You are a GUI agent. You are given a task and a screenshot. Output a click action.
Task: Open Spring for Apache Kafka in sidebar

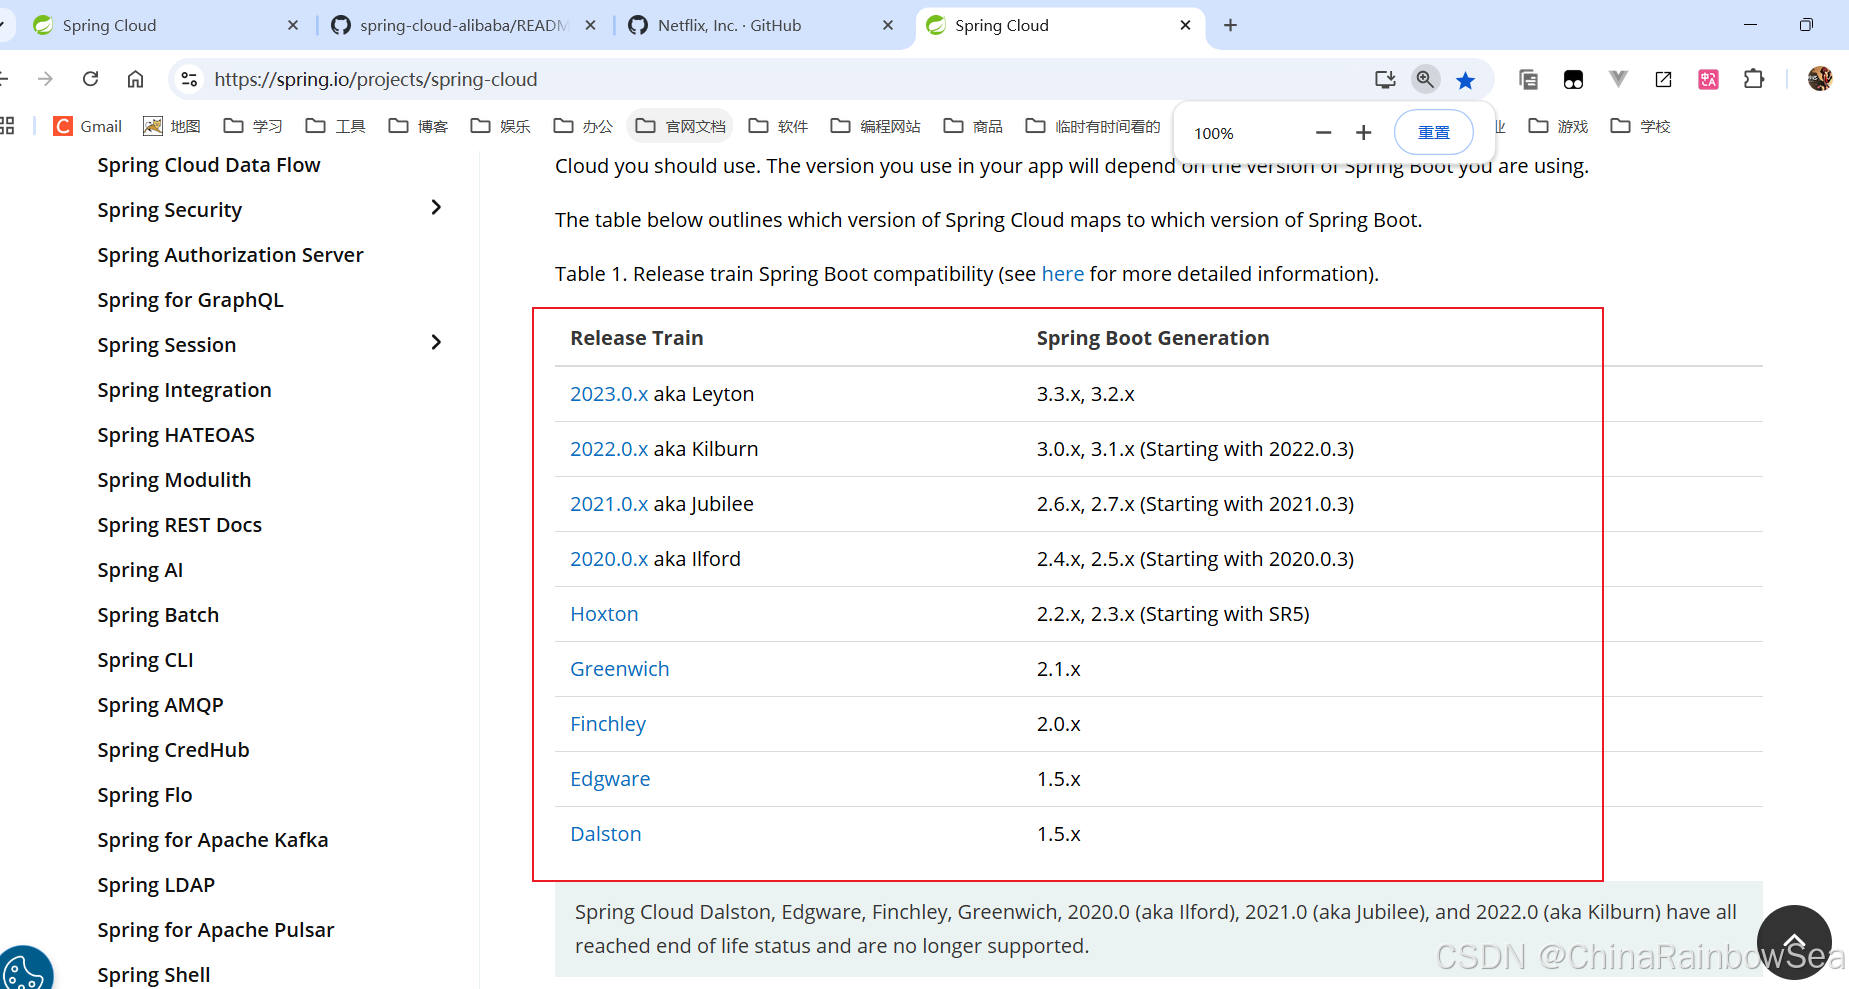(x=212, y=840)
